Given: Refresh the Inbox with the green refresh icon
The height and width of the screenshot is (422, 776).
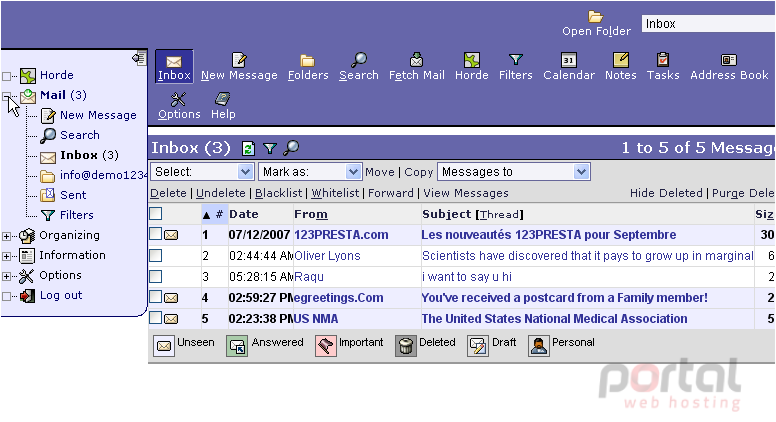Looking at the screenshot, I should (x=248, y=148).
